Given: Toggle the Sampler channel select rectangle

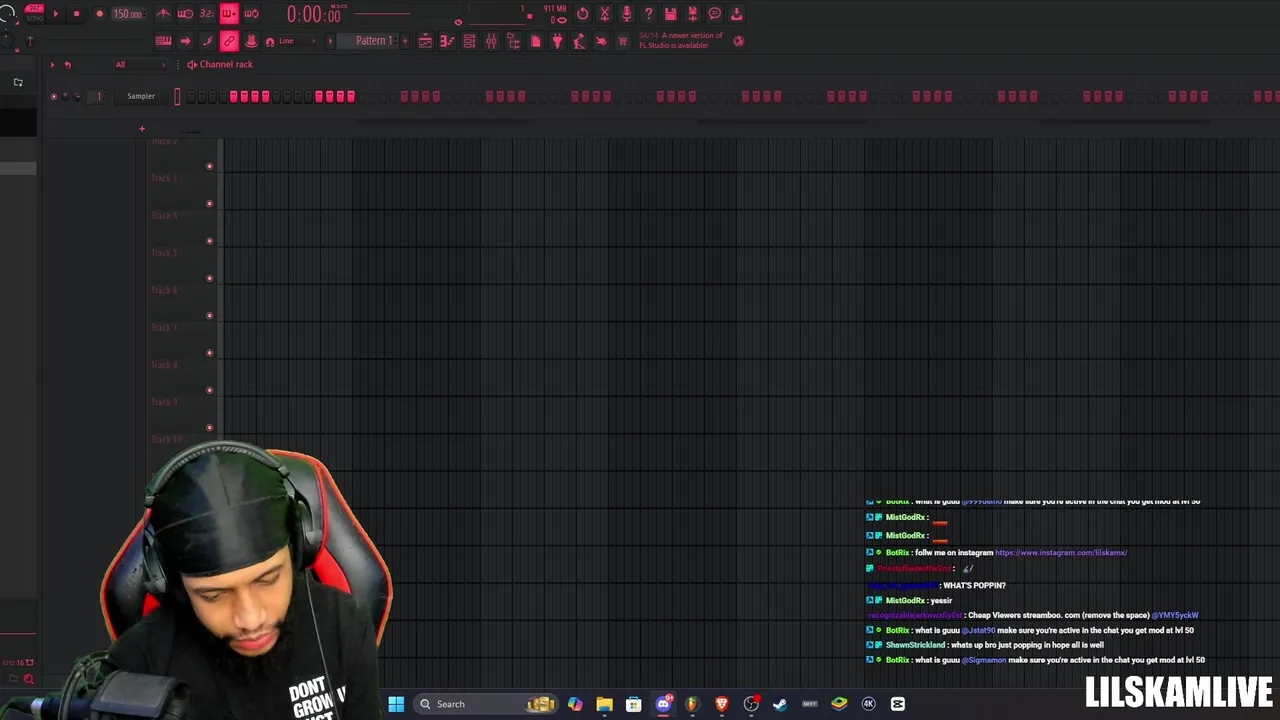Looking at the screenshot, I should pos(177,96).
